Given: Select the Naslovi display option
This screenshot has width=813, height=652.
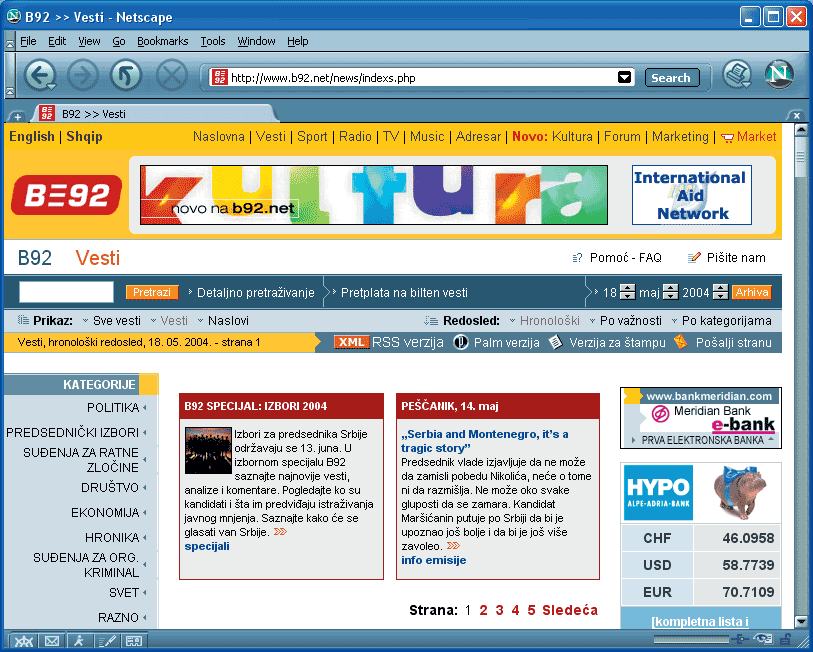Looking at the screenshot, I should (x=228, y=321).
